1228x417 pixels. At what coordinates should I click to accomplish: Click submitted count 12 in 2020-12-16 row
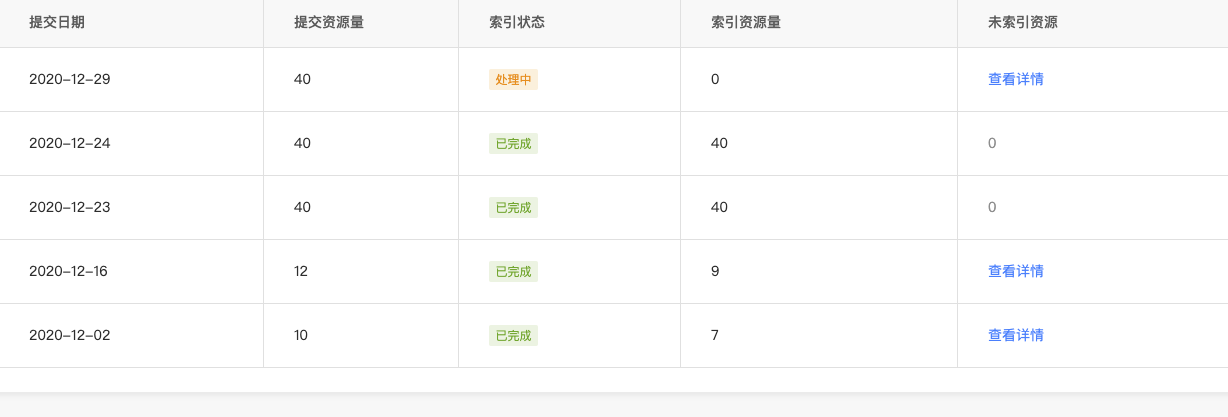(x=301, y=271)
